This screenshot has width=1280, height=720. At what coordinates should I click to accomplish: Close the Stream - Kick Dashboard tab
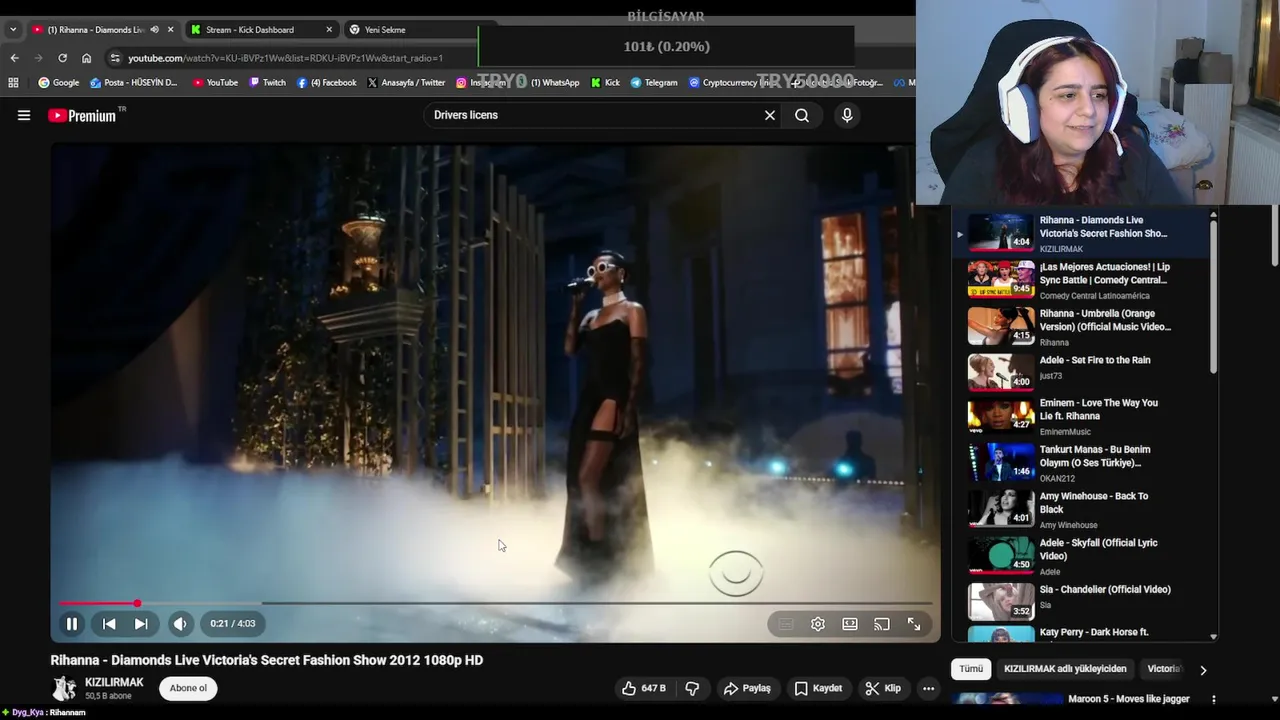pyautogui.click(x=329, y=30)
